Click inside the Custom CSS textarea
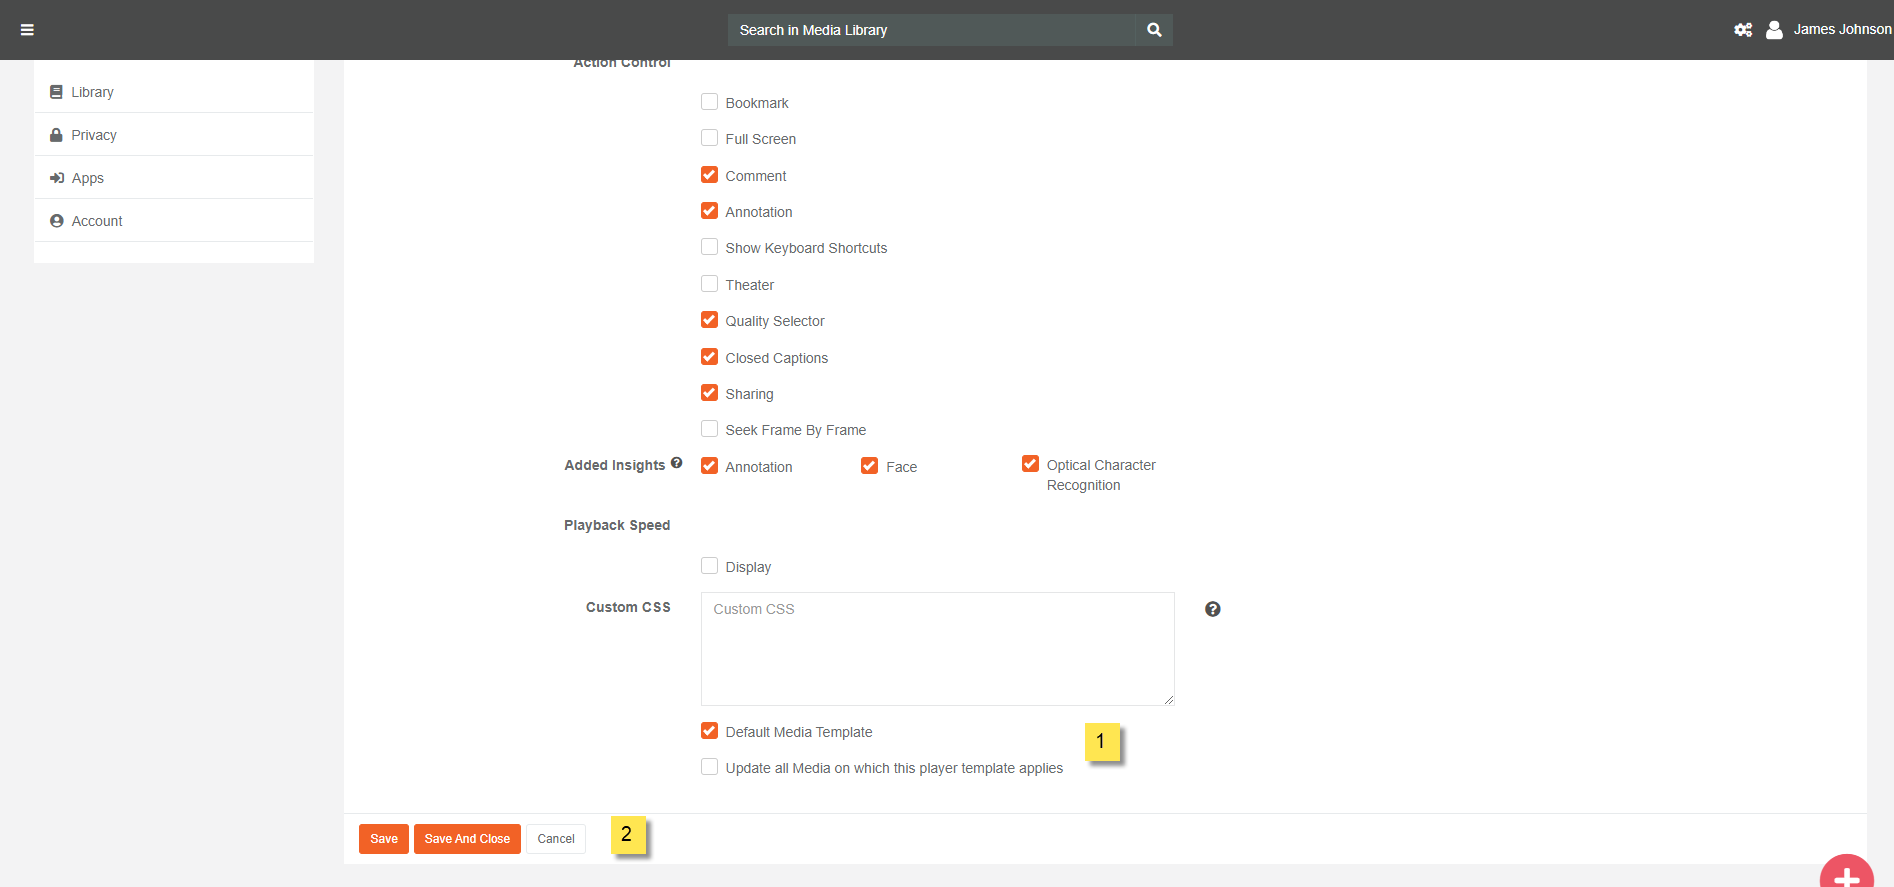Image resolution: width=1894 pixels, height=887 pixels. pyautogui.click(x=937, y=649)
